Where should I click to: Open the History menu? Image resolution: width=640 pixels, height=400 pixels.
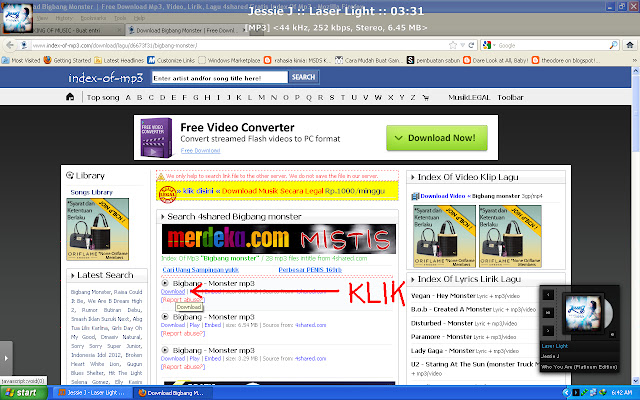(x=64, y=18)
